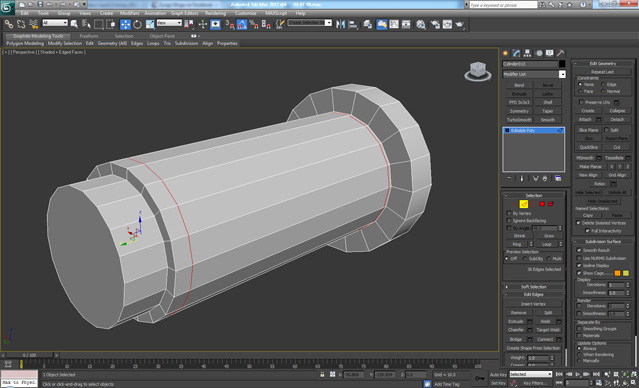Click the Select by Name icon
Image resolution: width=639 pixels, height=388 pixels.
pos(86,24)
